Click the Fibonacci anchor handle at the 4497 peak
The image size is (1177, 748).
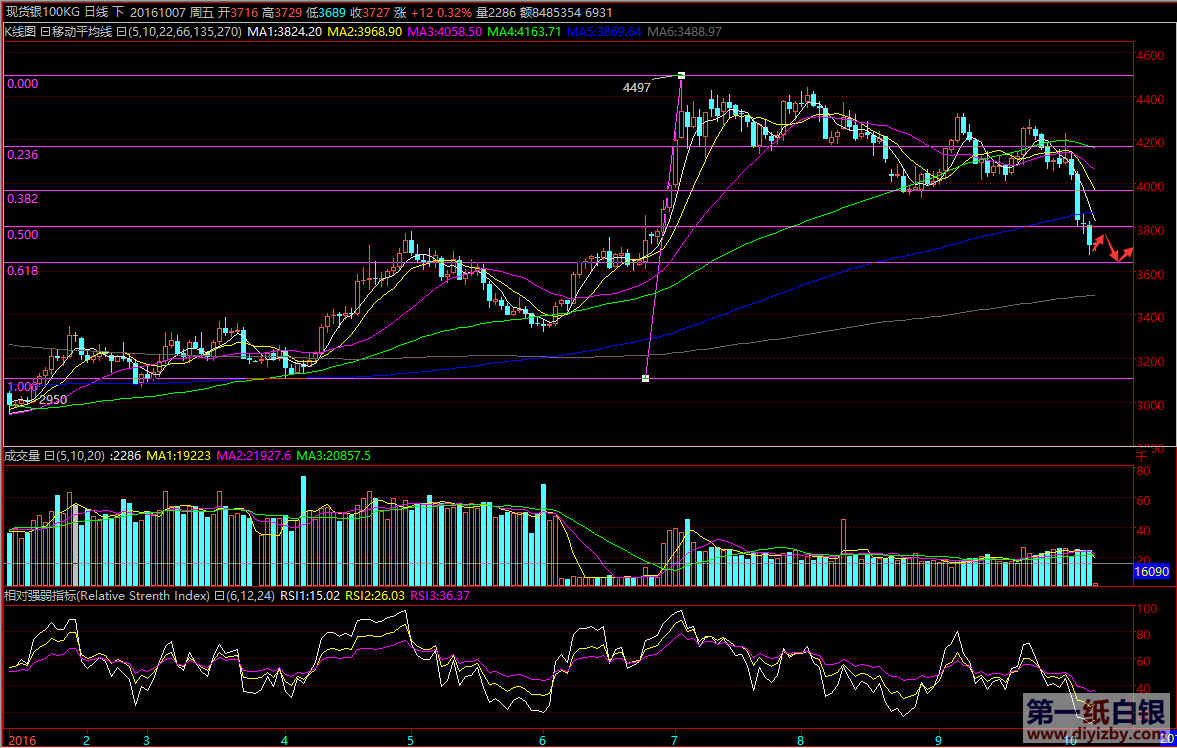pos(681,76)
